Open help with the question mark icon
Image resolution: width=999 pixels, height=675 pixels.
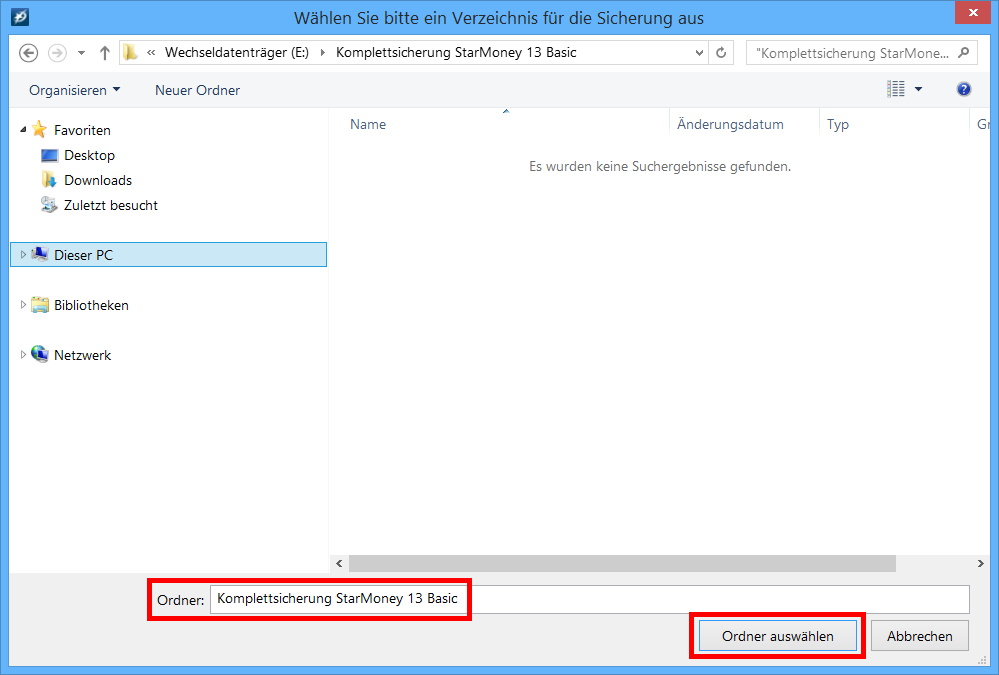[x=964, y=89]
